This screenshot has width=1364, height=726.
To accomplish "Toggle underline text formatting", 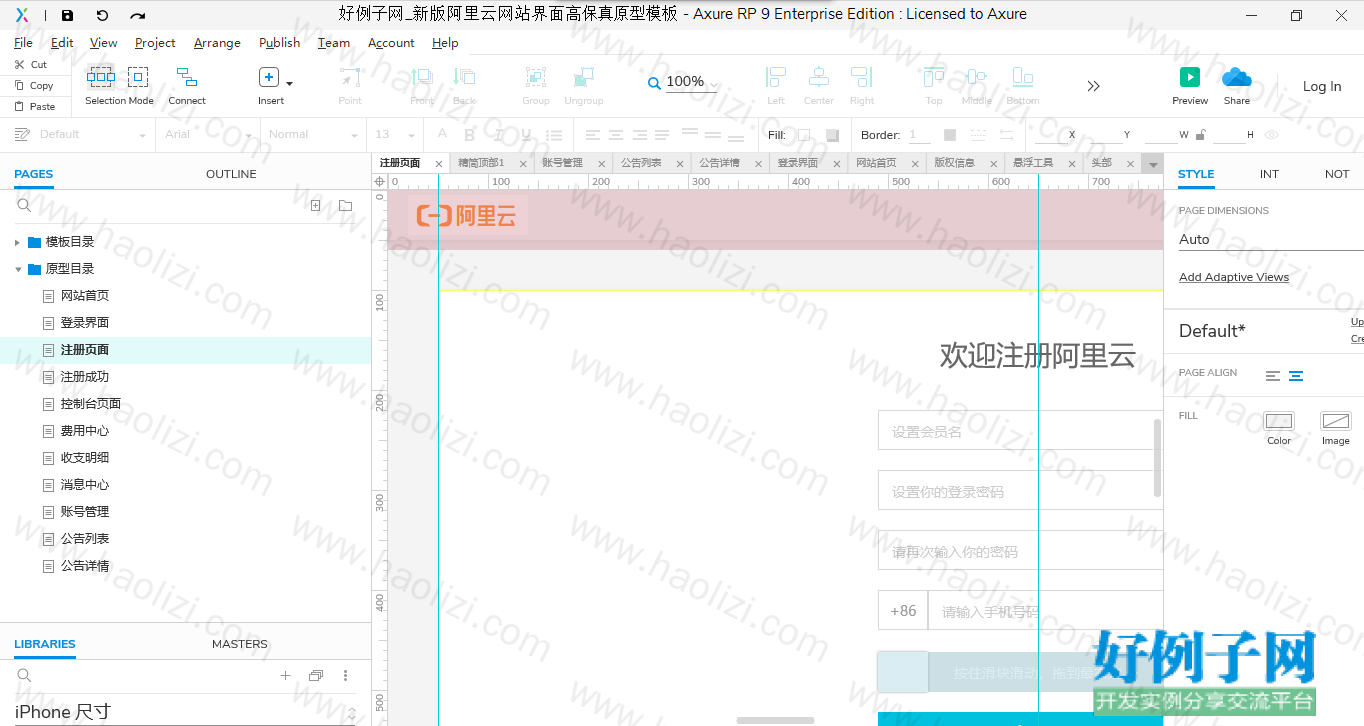I will pos(526,135).
